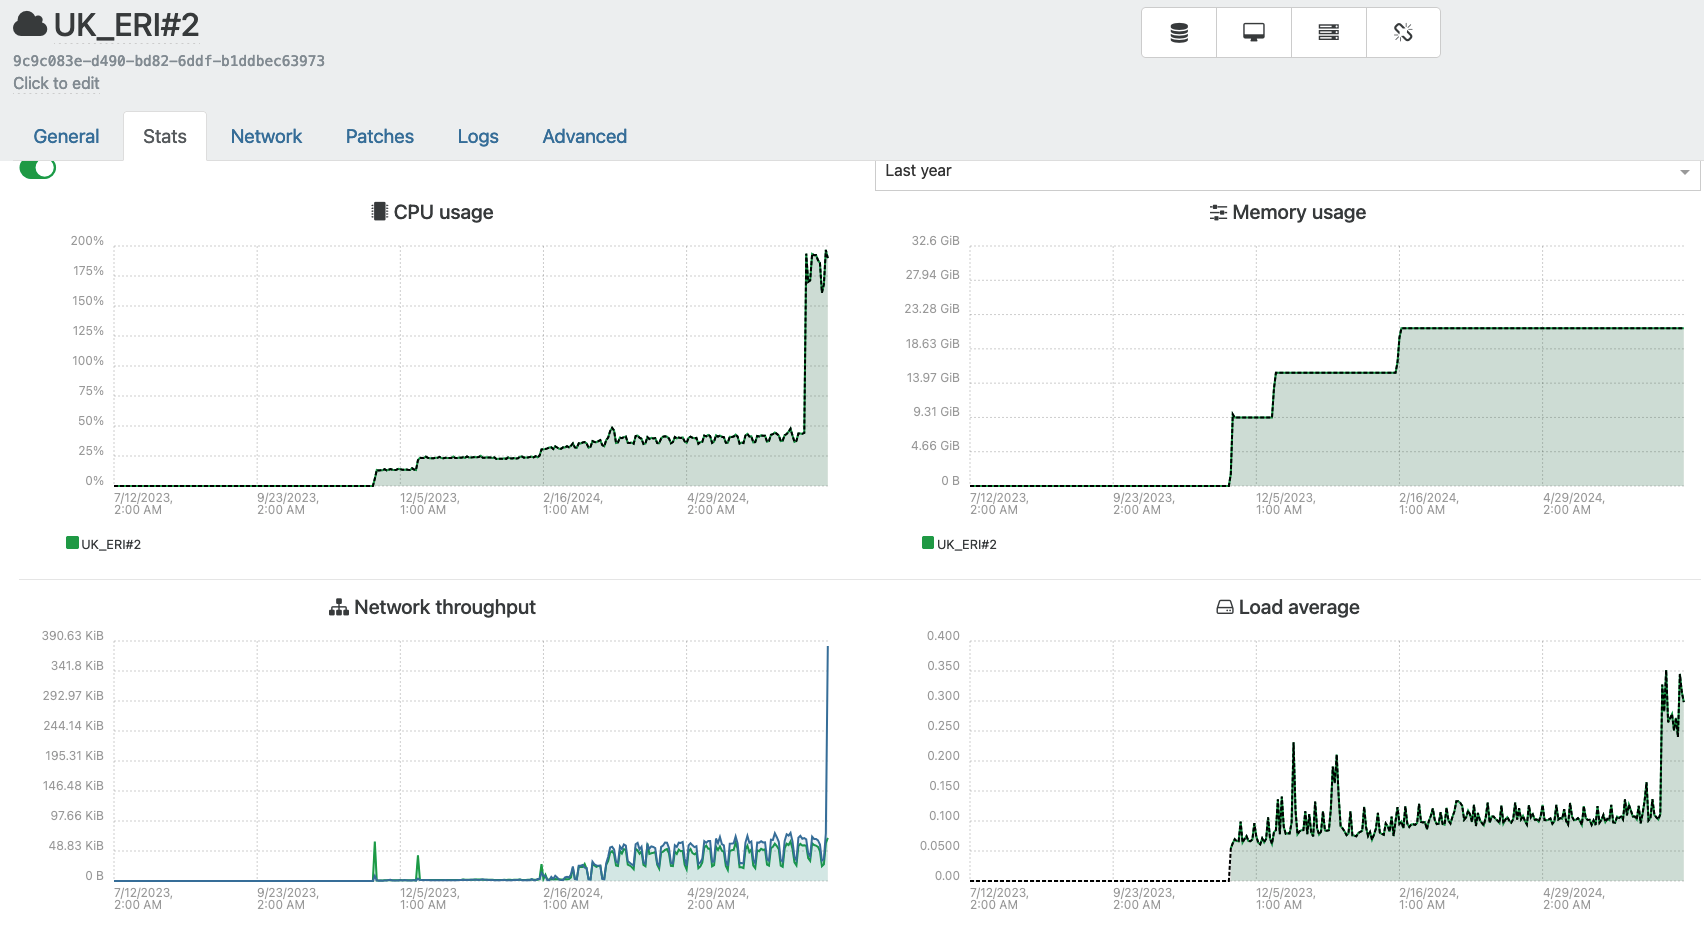Click UK_ERI#2 legend label under Memory usage
The image size is (1704, 930).
[967, 544]
